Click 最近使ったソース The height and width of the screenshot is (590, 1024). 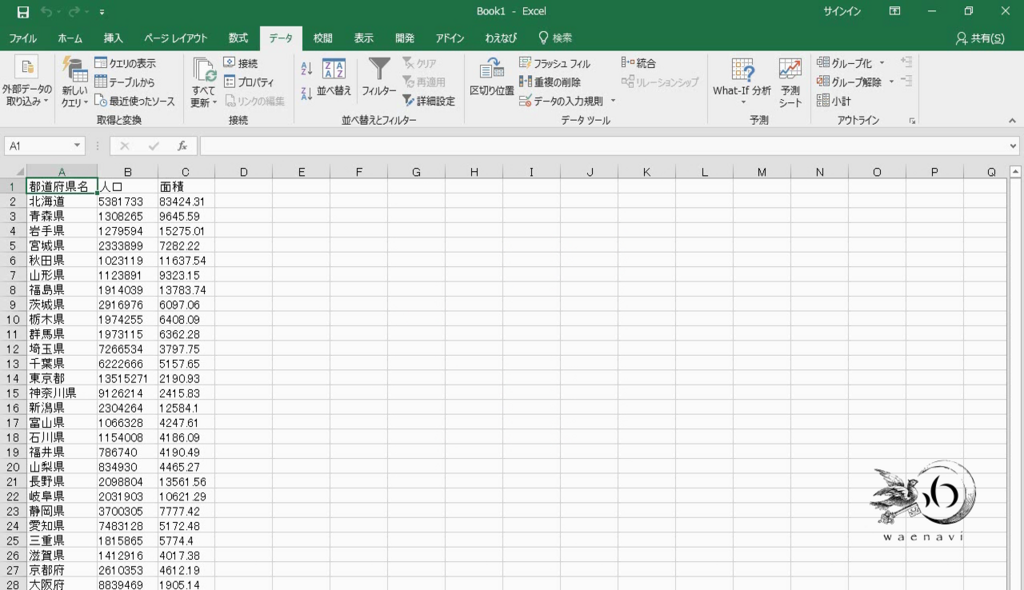point(135,101)
